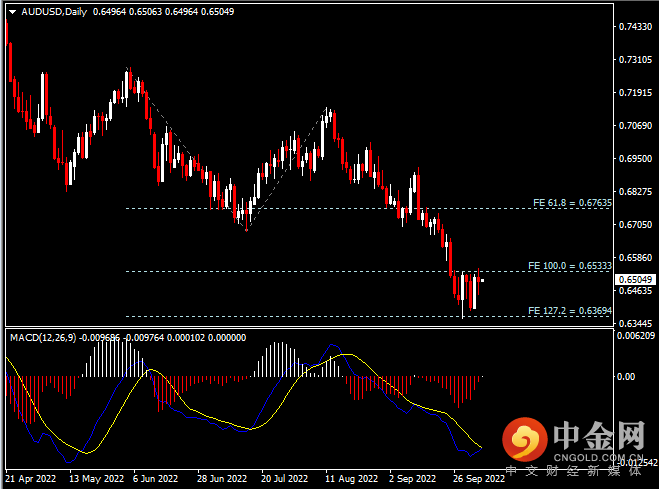Select the FE 100.0 = 0.65333 label
Image resolution: width=659 pixels, height=489 pixels.
tap(570, 266)
